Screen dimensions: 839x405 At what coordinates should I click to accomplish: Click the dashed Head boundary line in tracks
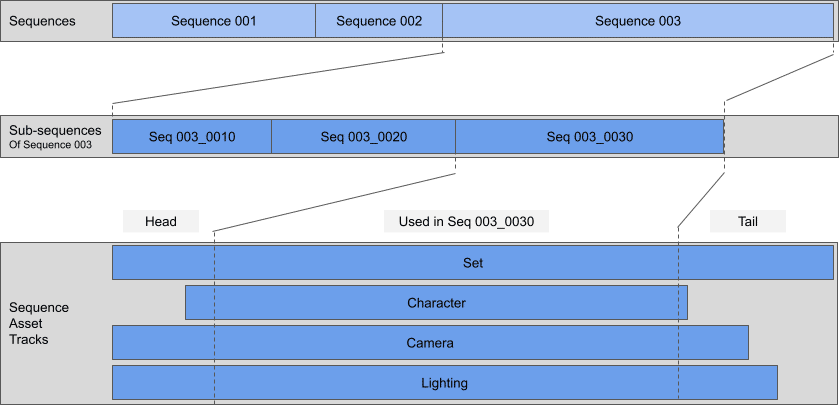coord(214,323)
